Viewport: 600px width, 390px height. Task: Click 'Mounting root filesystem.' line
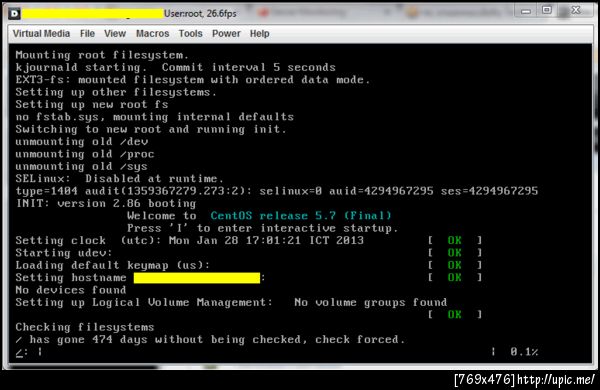(x=102, y=55)
